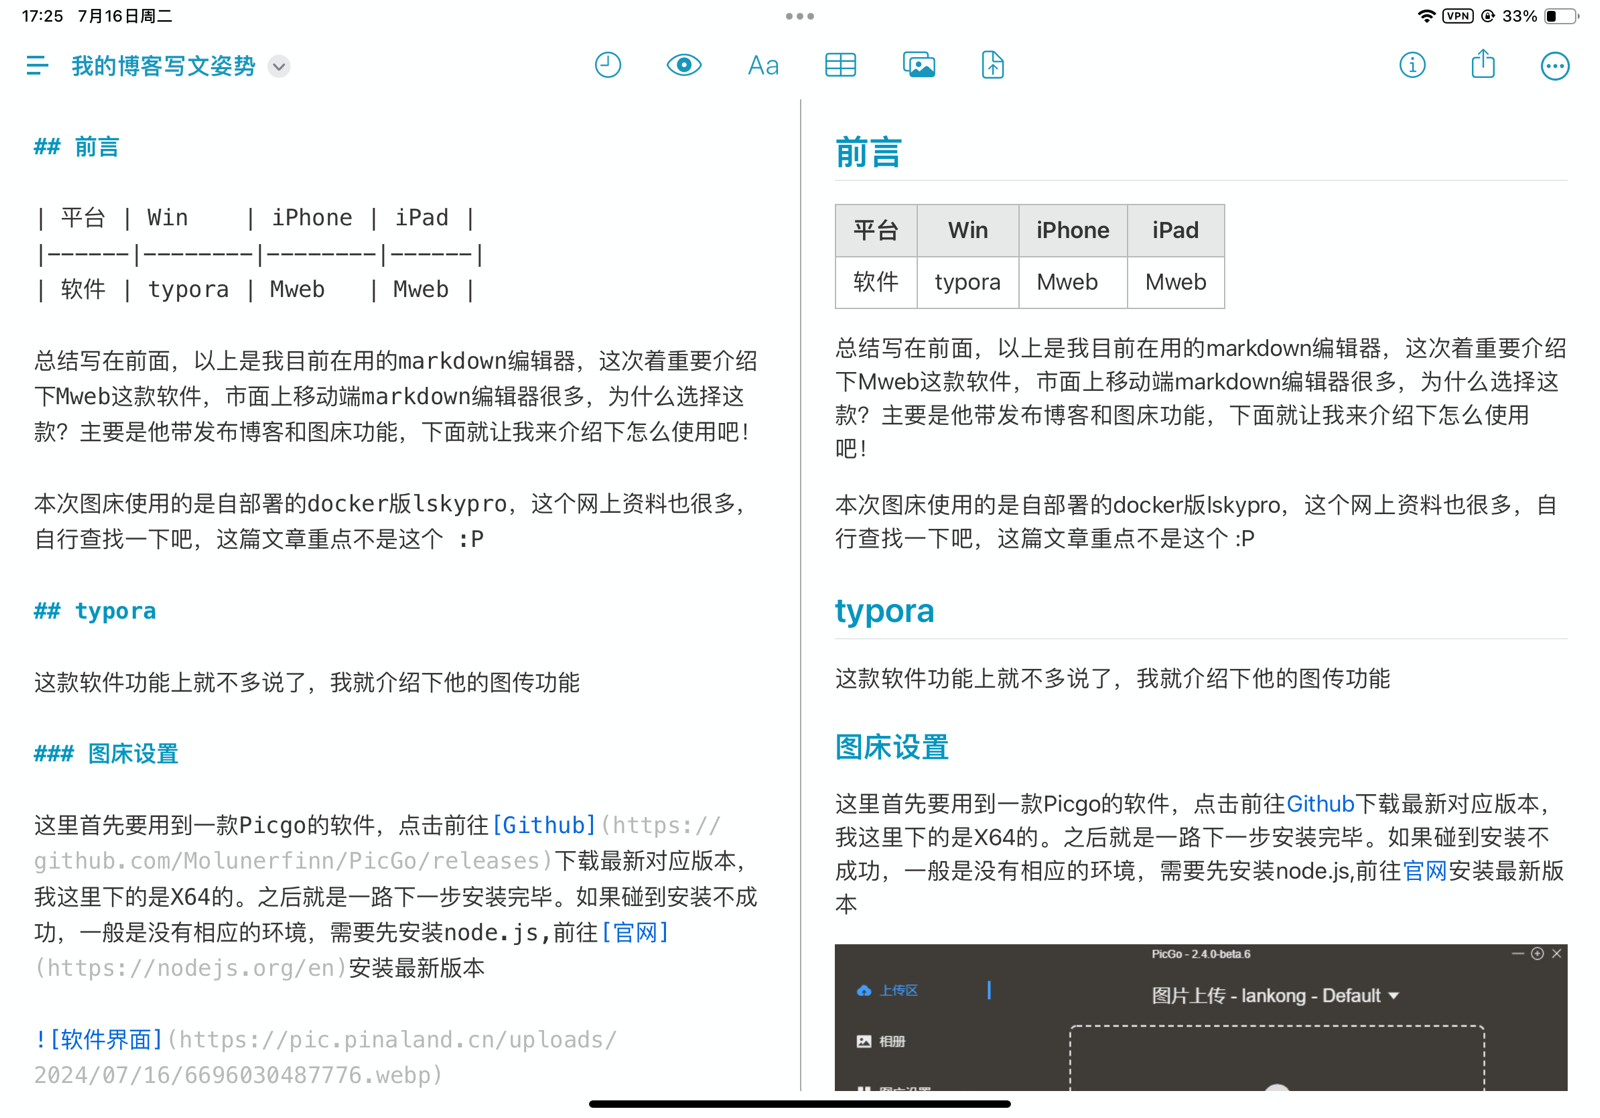
Task: Open the version history clock icon
Action: (608, 65)
